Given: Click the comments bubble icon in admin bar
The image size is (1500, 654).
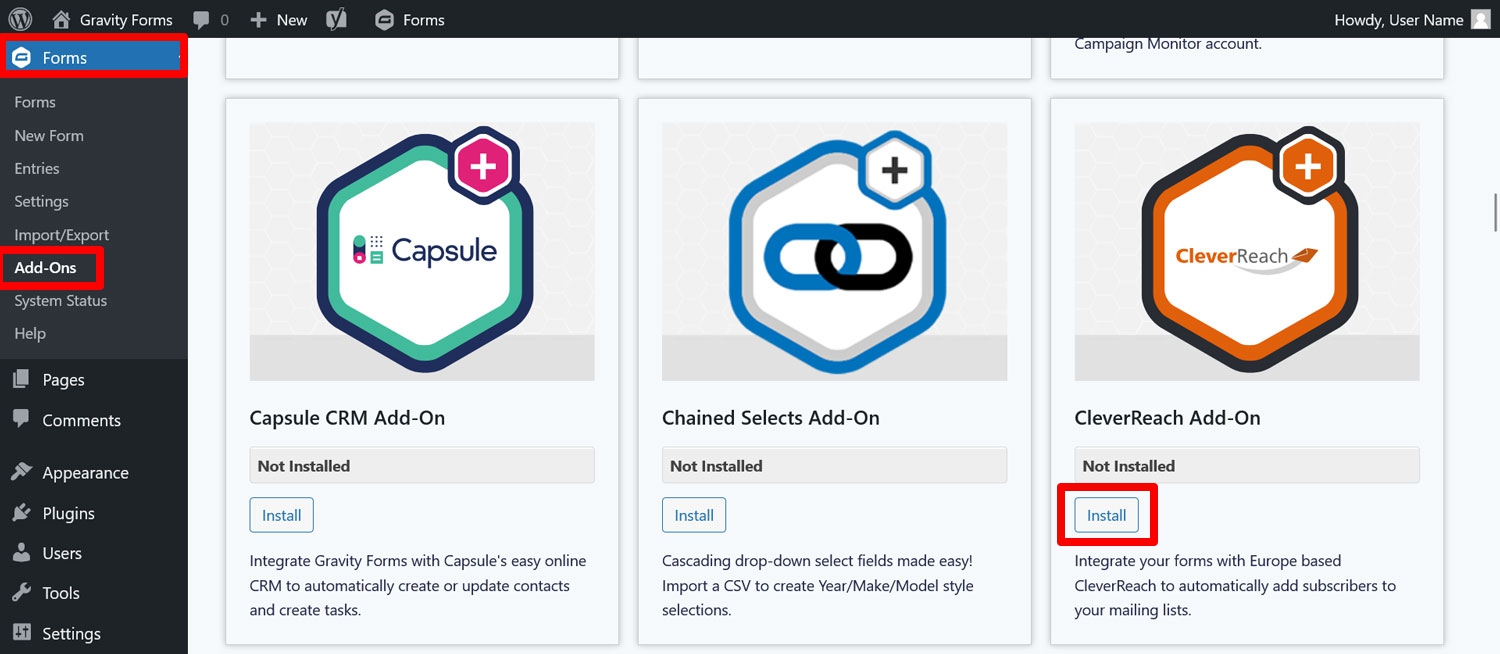Looking at the screenshot, I should pyautogui.click(x=201, y=20).
